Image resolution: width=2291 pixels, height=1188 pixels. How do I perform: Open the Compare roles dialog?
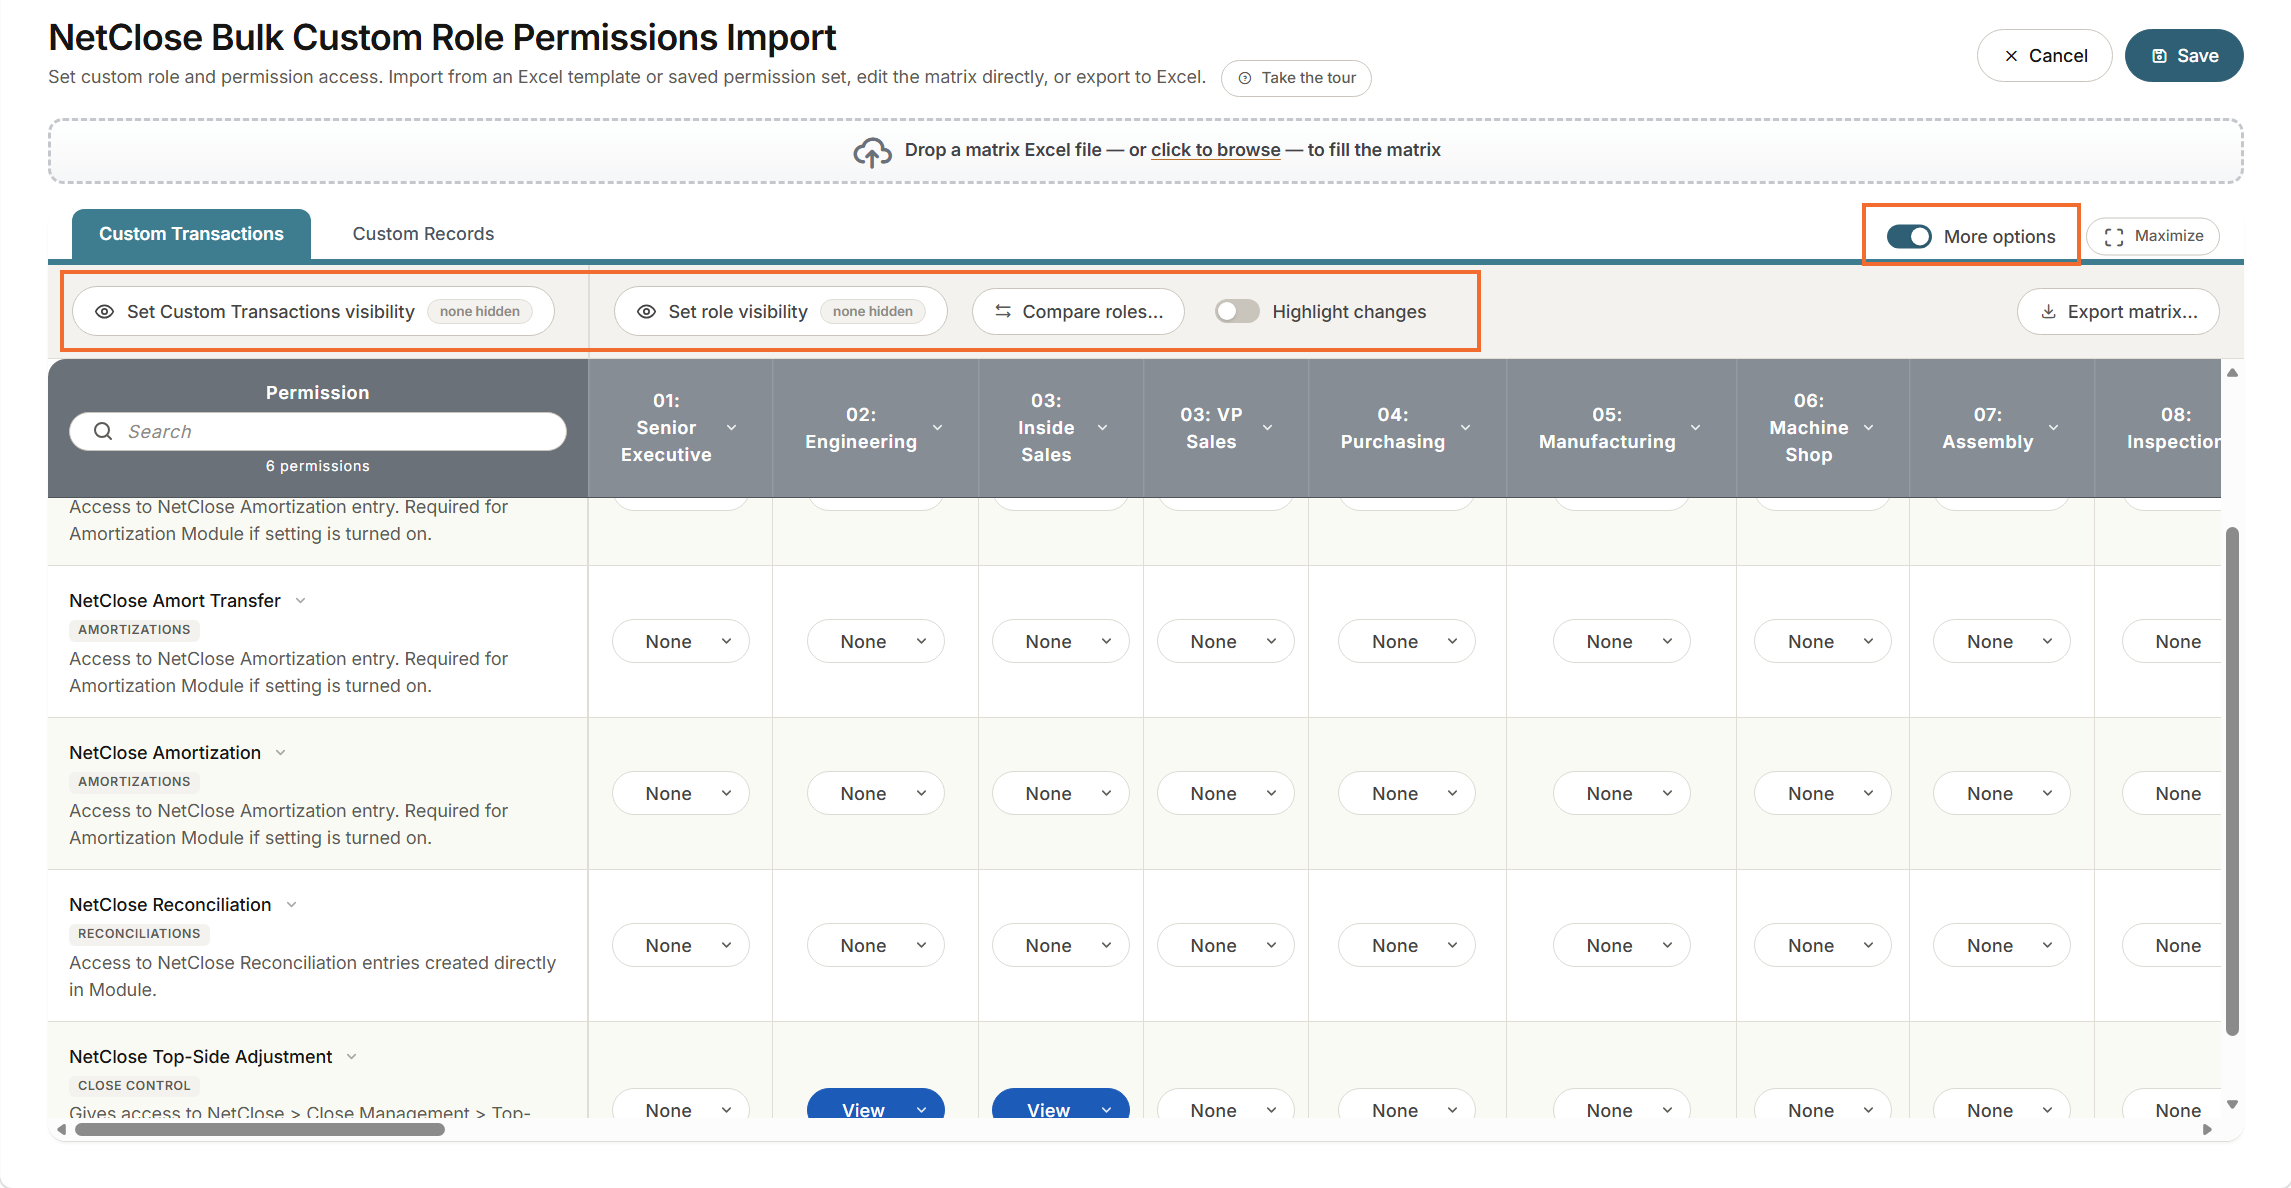click(1078, 312)
